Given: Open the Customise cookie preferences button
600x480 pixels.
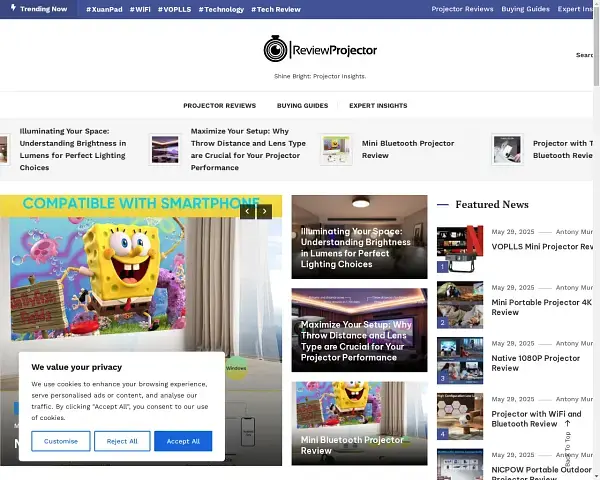Looking at the screenshot, I should 61,441.
